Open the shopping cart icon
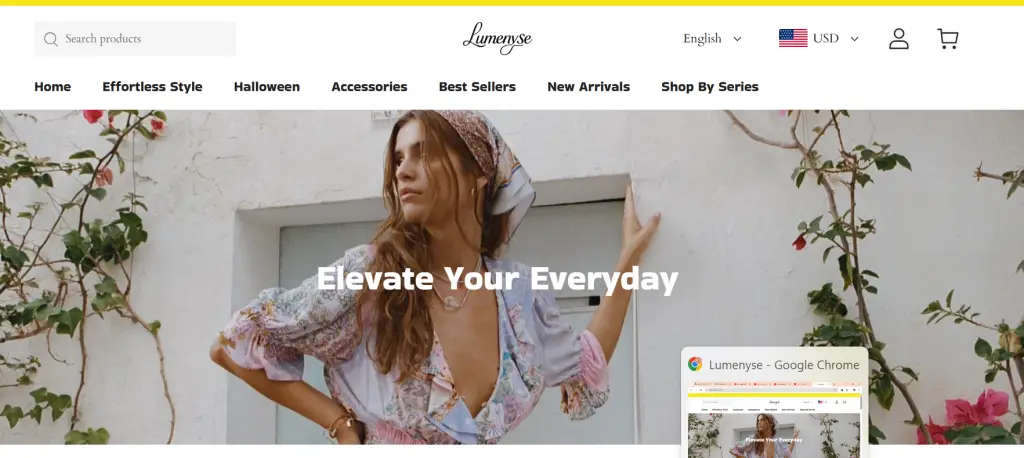The image size is (1024, 458). (948, 39)
